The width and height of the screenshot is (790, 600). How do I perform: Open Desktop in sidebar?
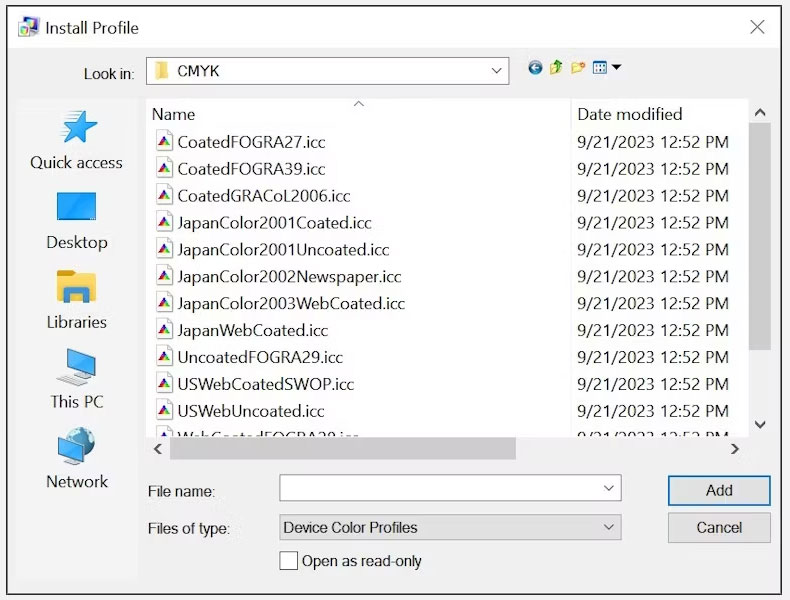(x=77, y=221)
